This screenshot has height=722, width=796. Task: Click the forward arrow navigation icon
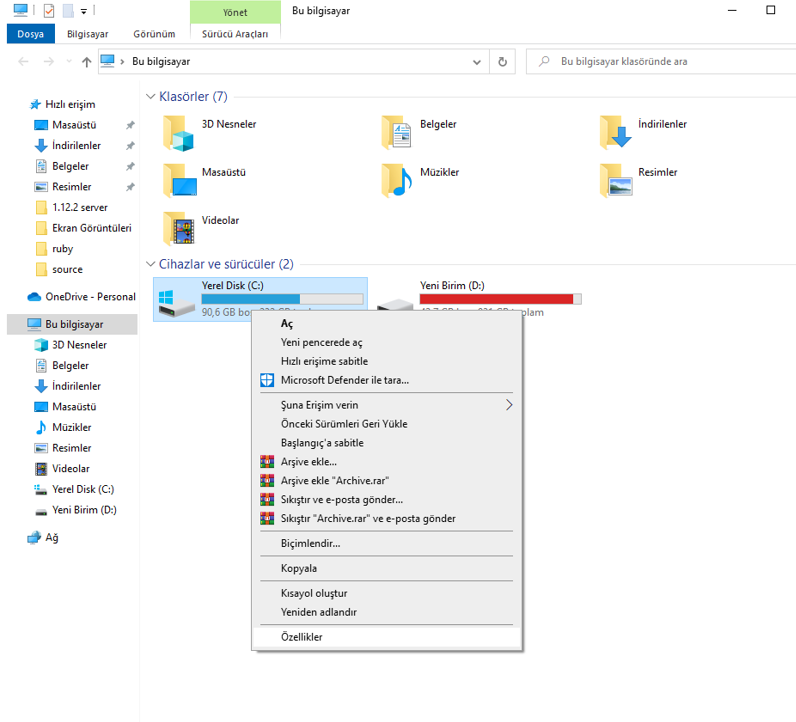point(49,61)
